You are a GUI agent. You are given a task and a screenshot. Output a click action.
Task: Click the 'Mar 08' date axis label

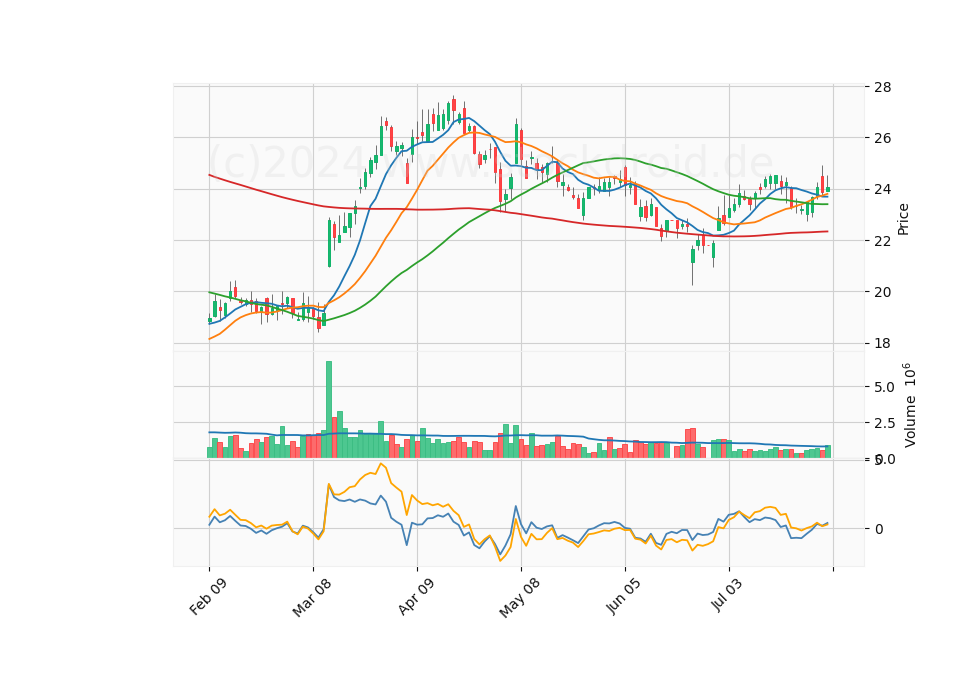[312, 597]
